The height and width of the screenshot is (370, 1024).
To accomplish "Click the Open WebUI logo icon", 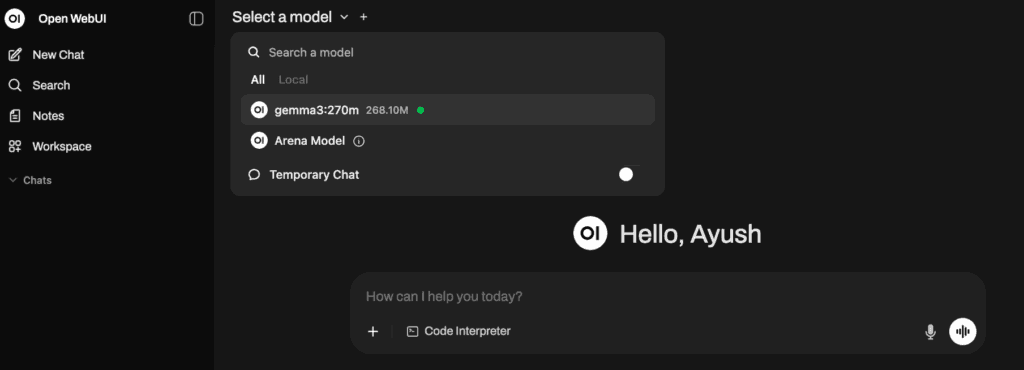I will pos(15,19).
